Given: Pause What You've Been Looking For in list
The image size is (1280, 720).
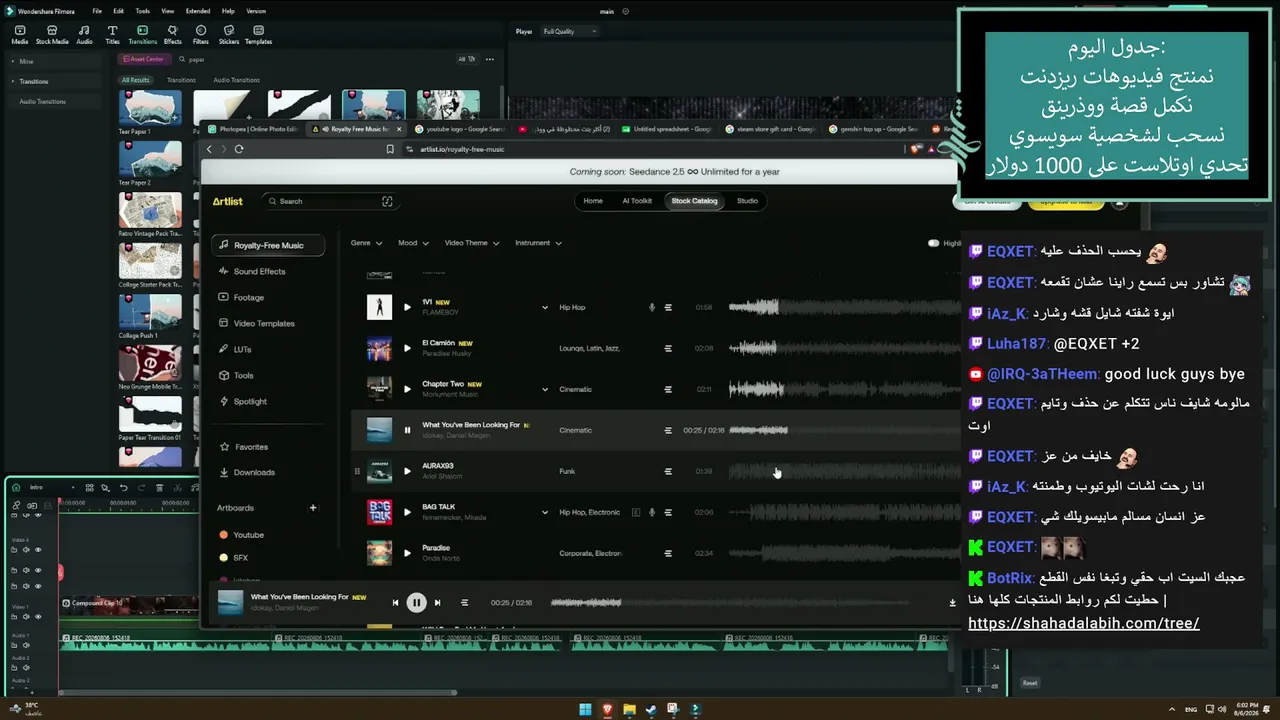Looking at the screenshot, I should click(x=407, y=430).
